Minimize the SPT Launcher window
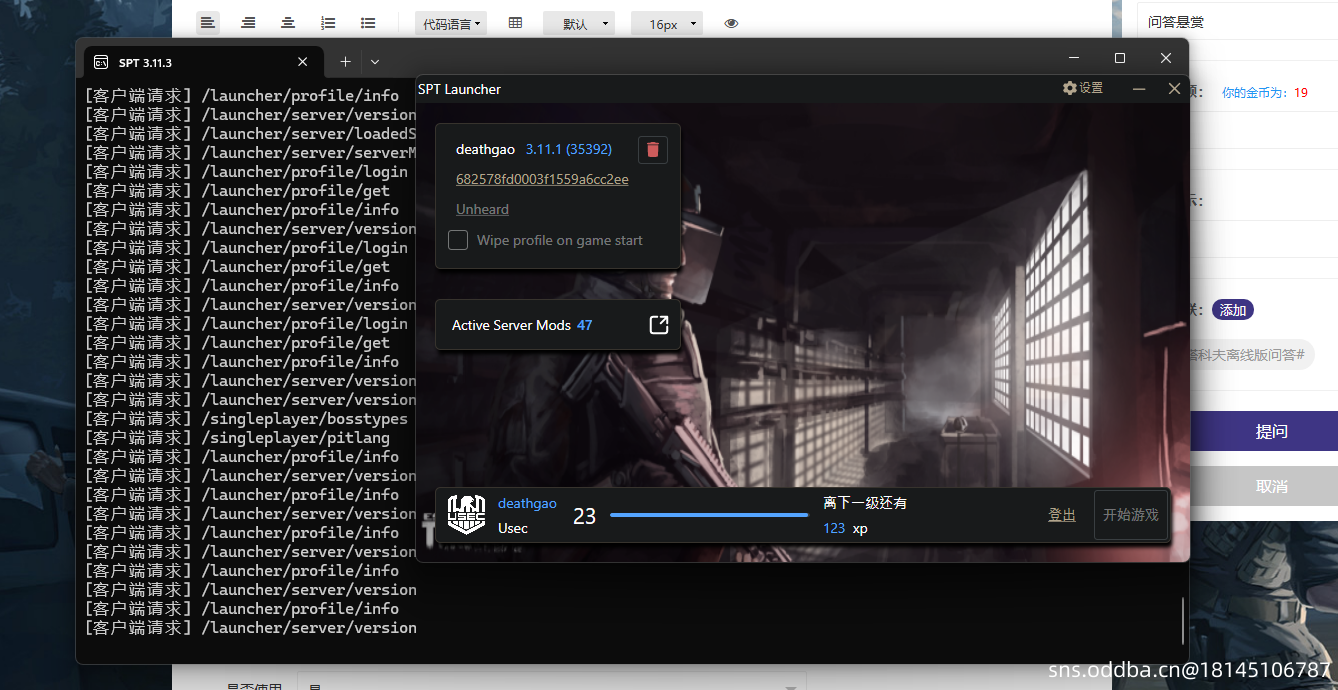Viewport: 1338px width, 690px height. tap(1139, 89)
